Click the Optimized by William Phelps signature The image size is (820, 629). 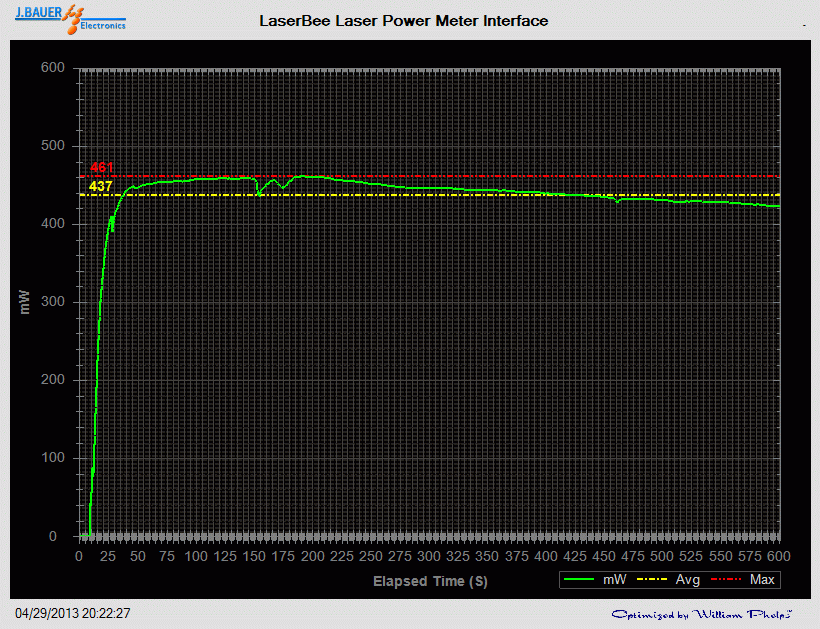[x=700, y=614]
